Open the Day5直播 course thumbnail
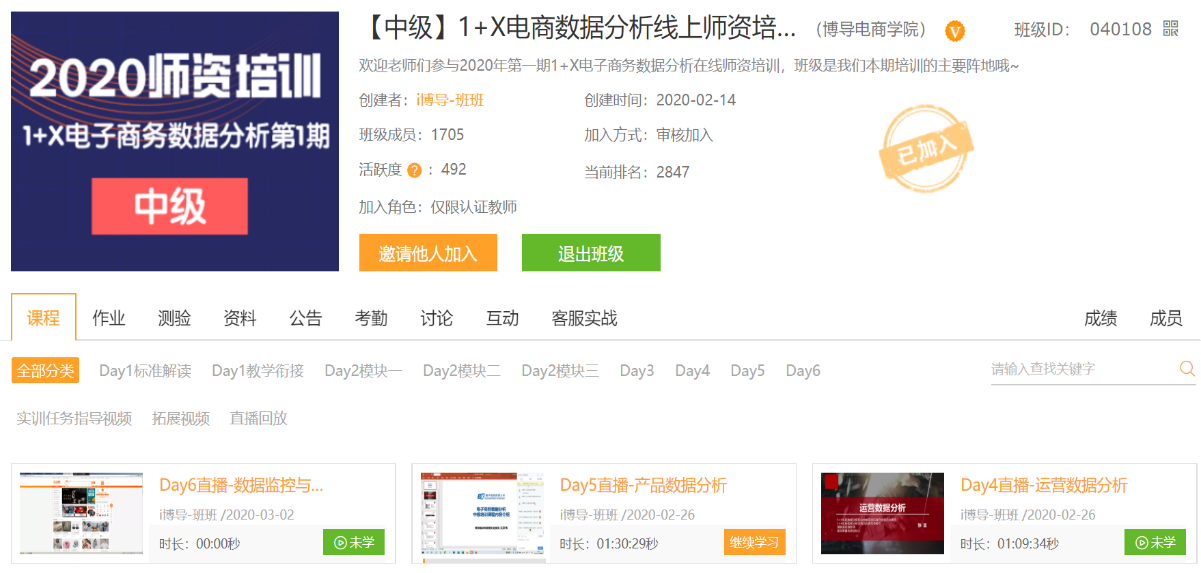The image size is (1201, 573). [482, 514]
